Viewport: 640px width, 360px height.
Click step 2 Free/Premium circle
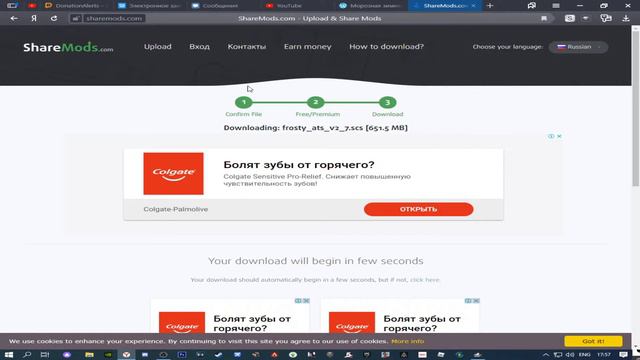tap(316, 102)
